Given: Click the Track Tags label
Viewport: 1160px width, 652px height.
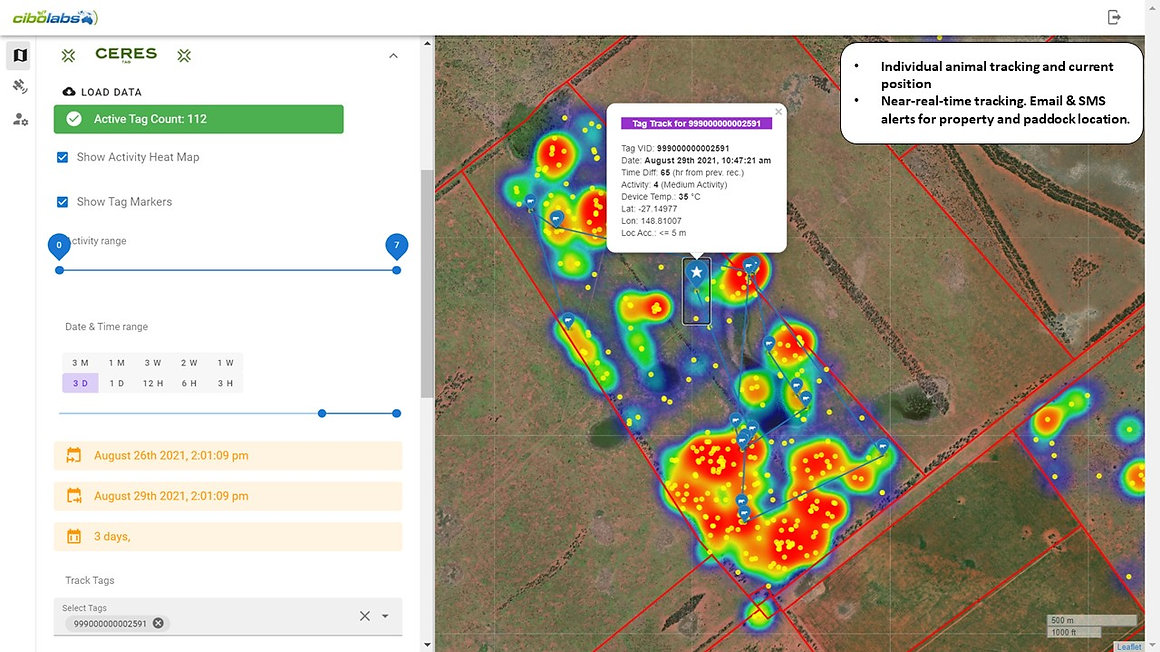Looking at the screenshot, I should tap(90, 580).
